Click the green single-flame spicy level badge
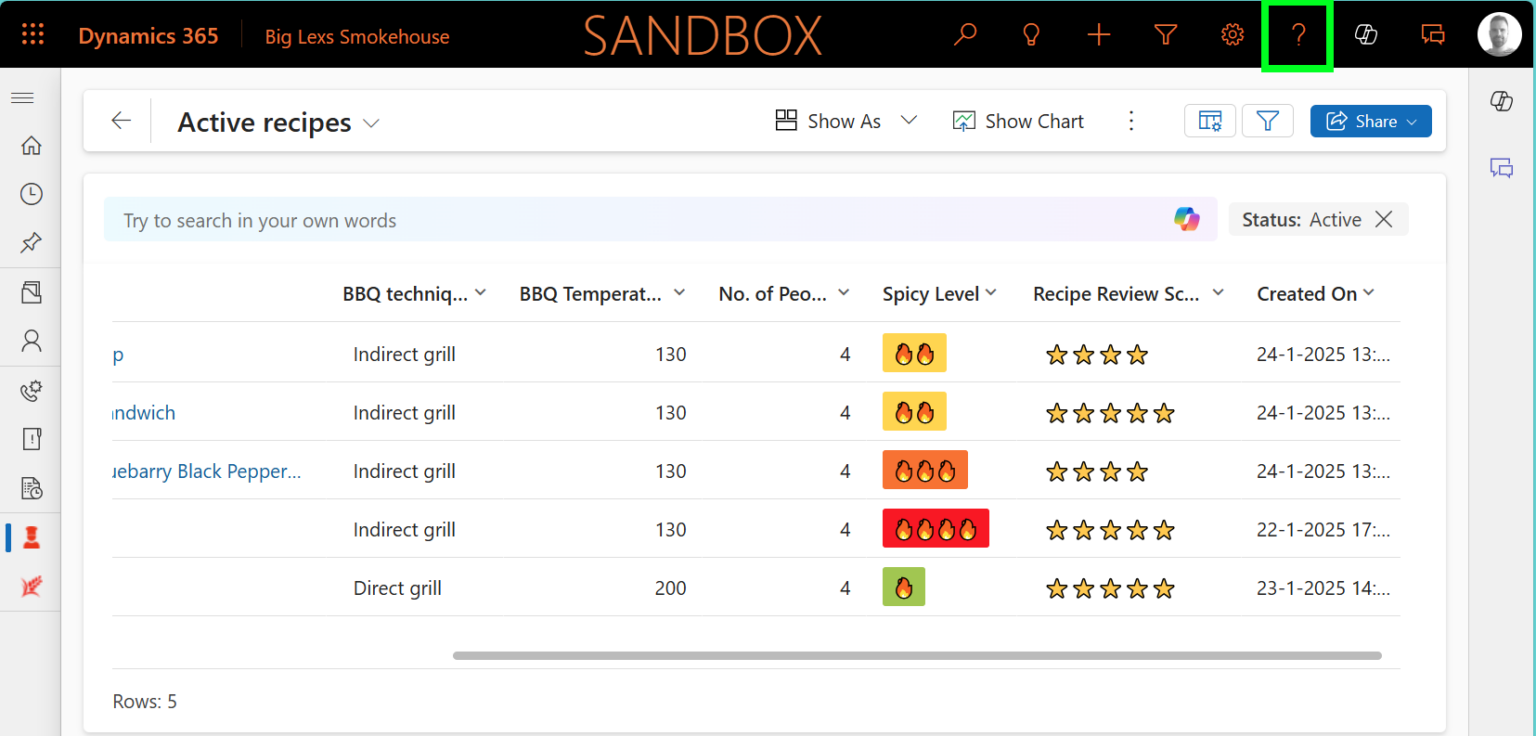The height and width of the screenshot is (736, 1536). (x=904, y=587)
